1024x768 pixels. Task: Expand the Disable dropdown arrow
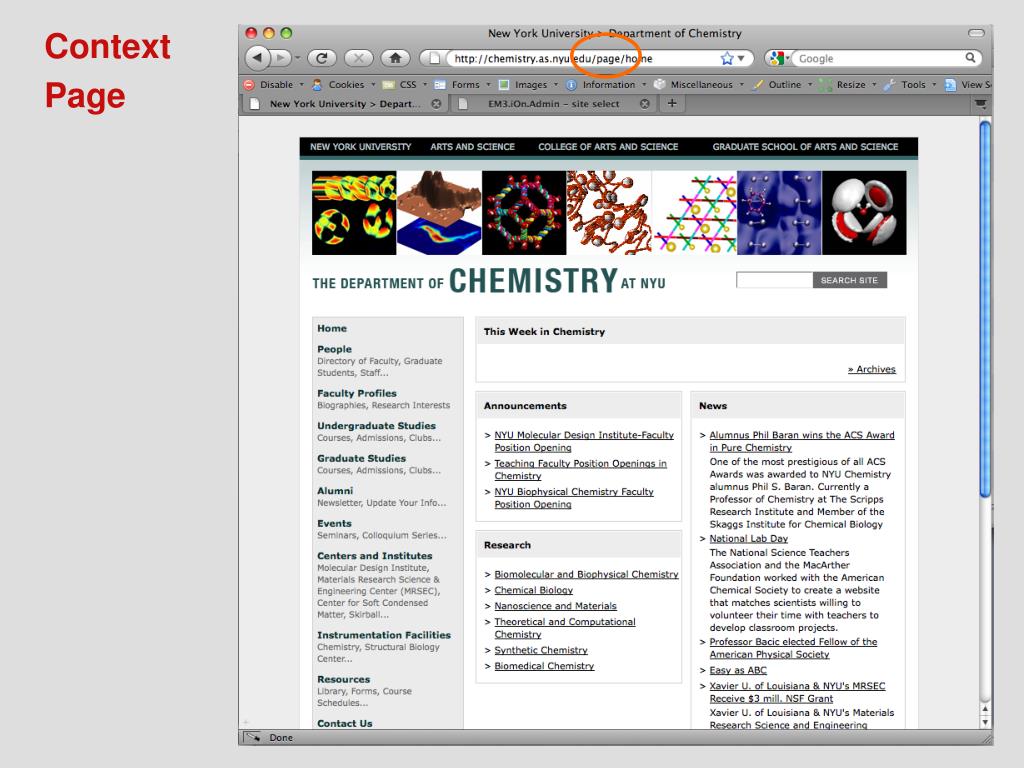302,84
